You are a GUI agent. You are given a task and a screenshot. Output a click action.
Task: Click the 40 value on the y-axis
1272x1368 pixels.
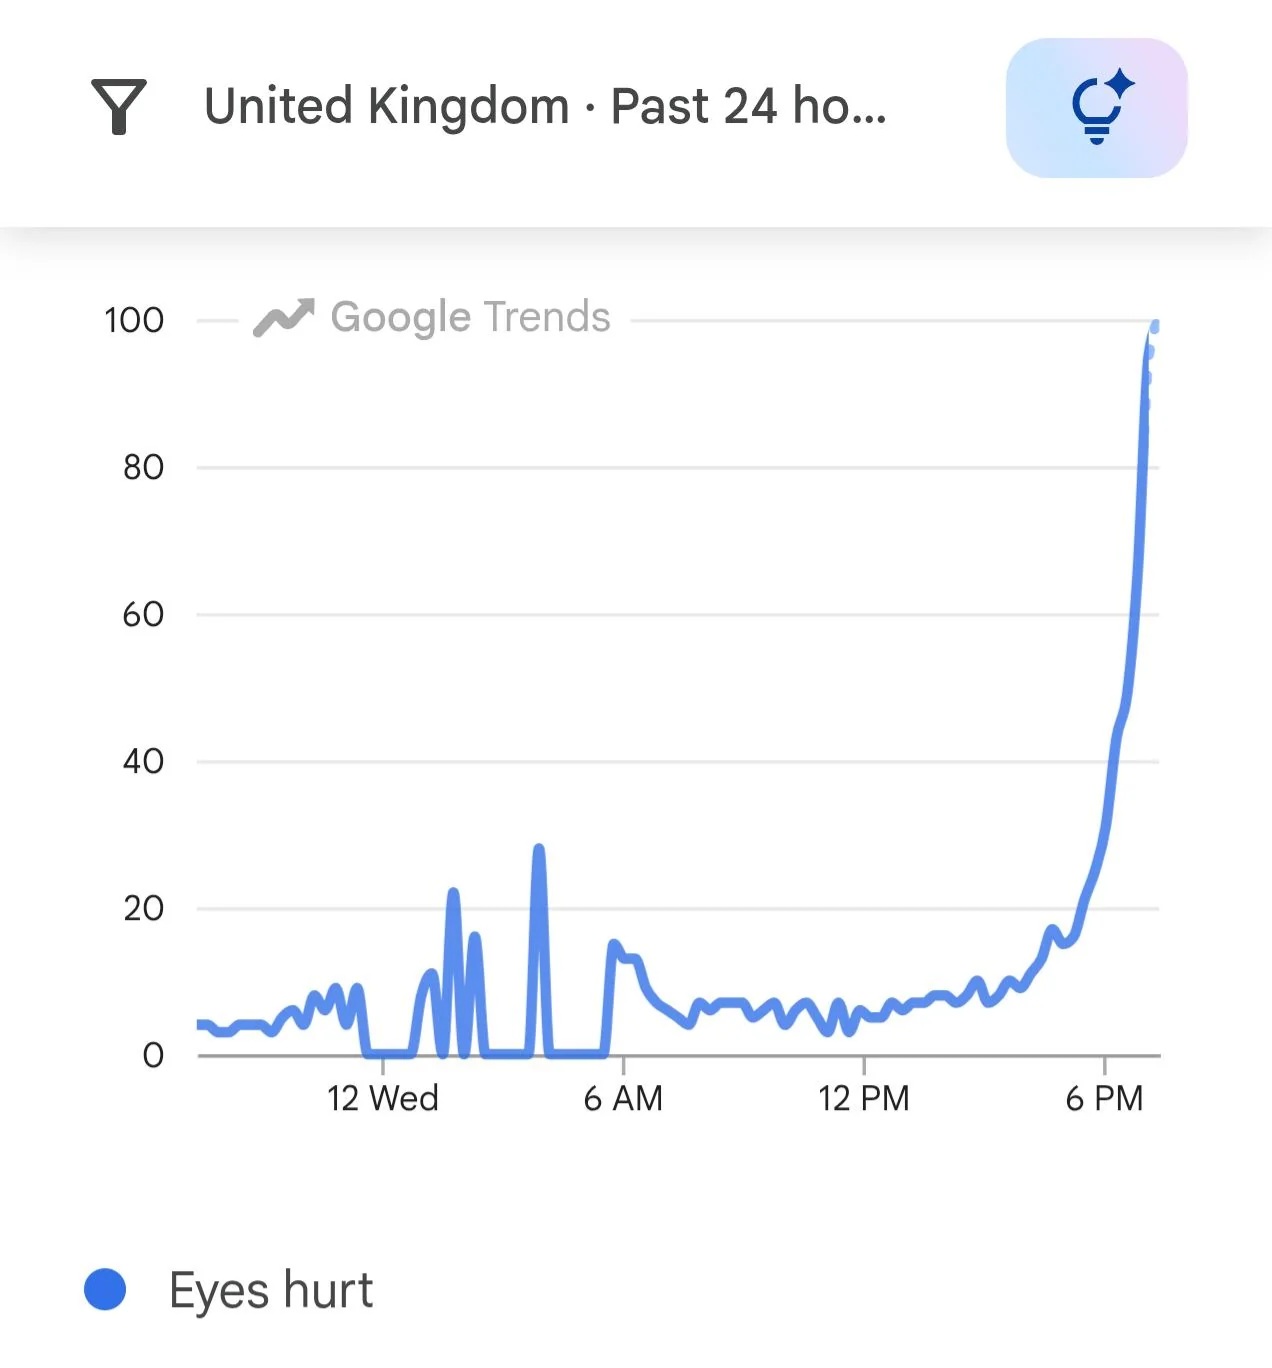click(143, 761)
